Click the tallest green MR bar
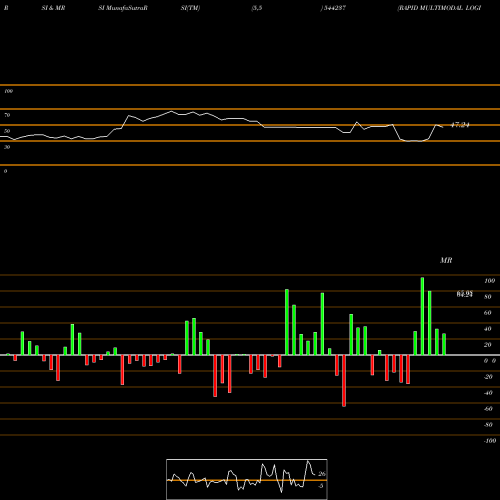Viewport: 500px width, 500px height. 422,316
